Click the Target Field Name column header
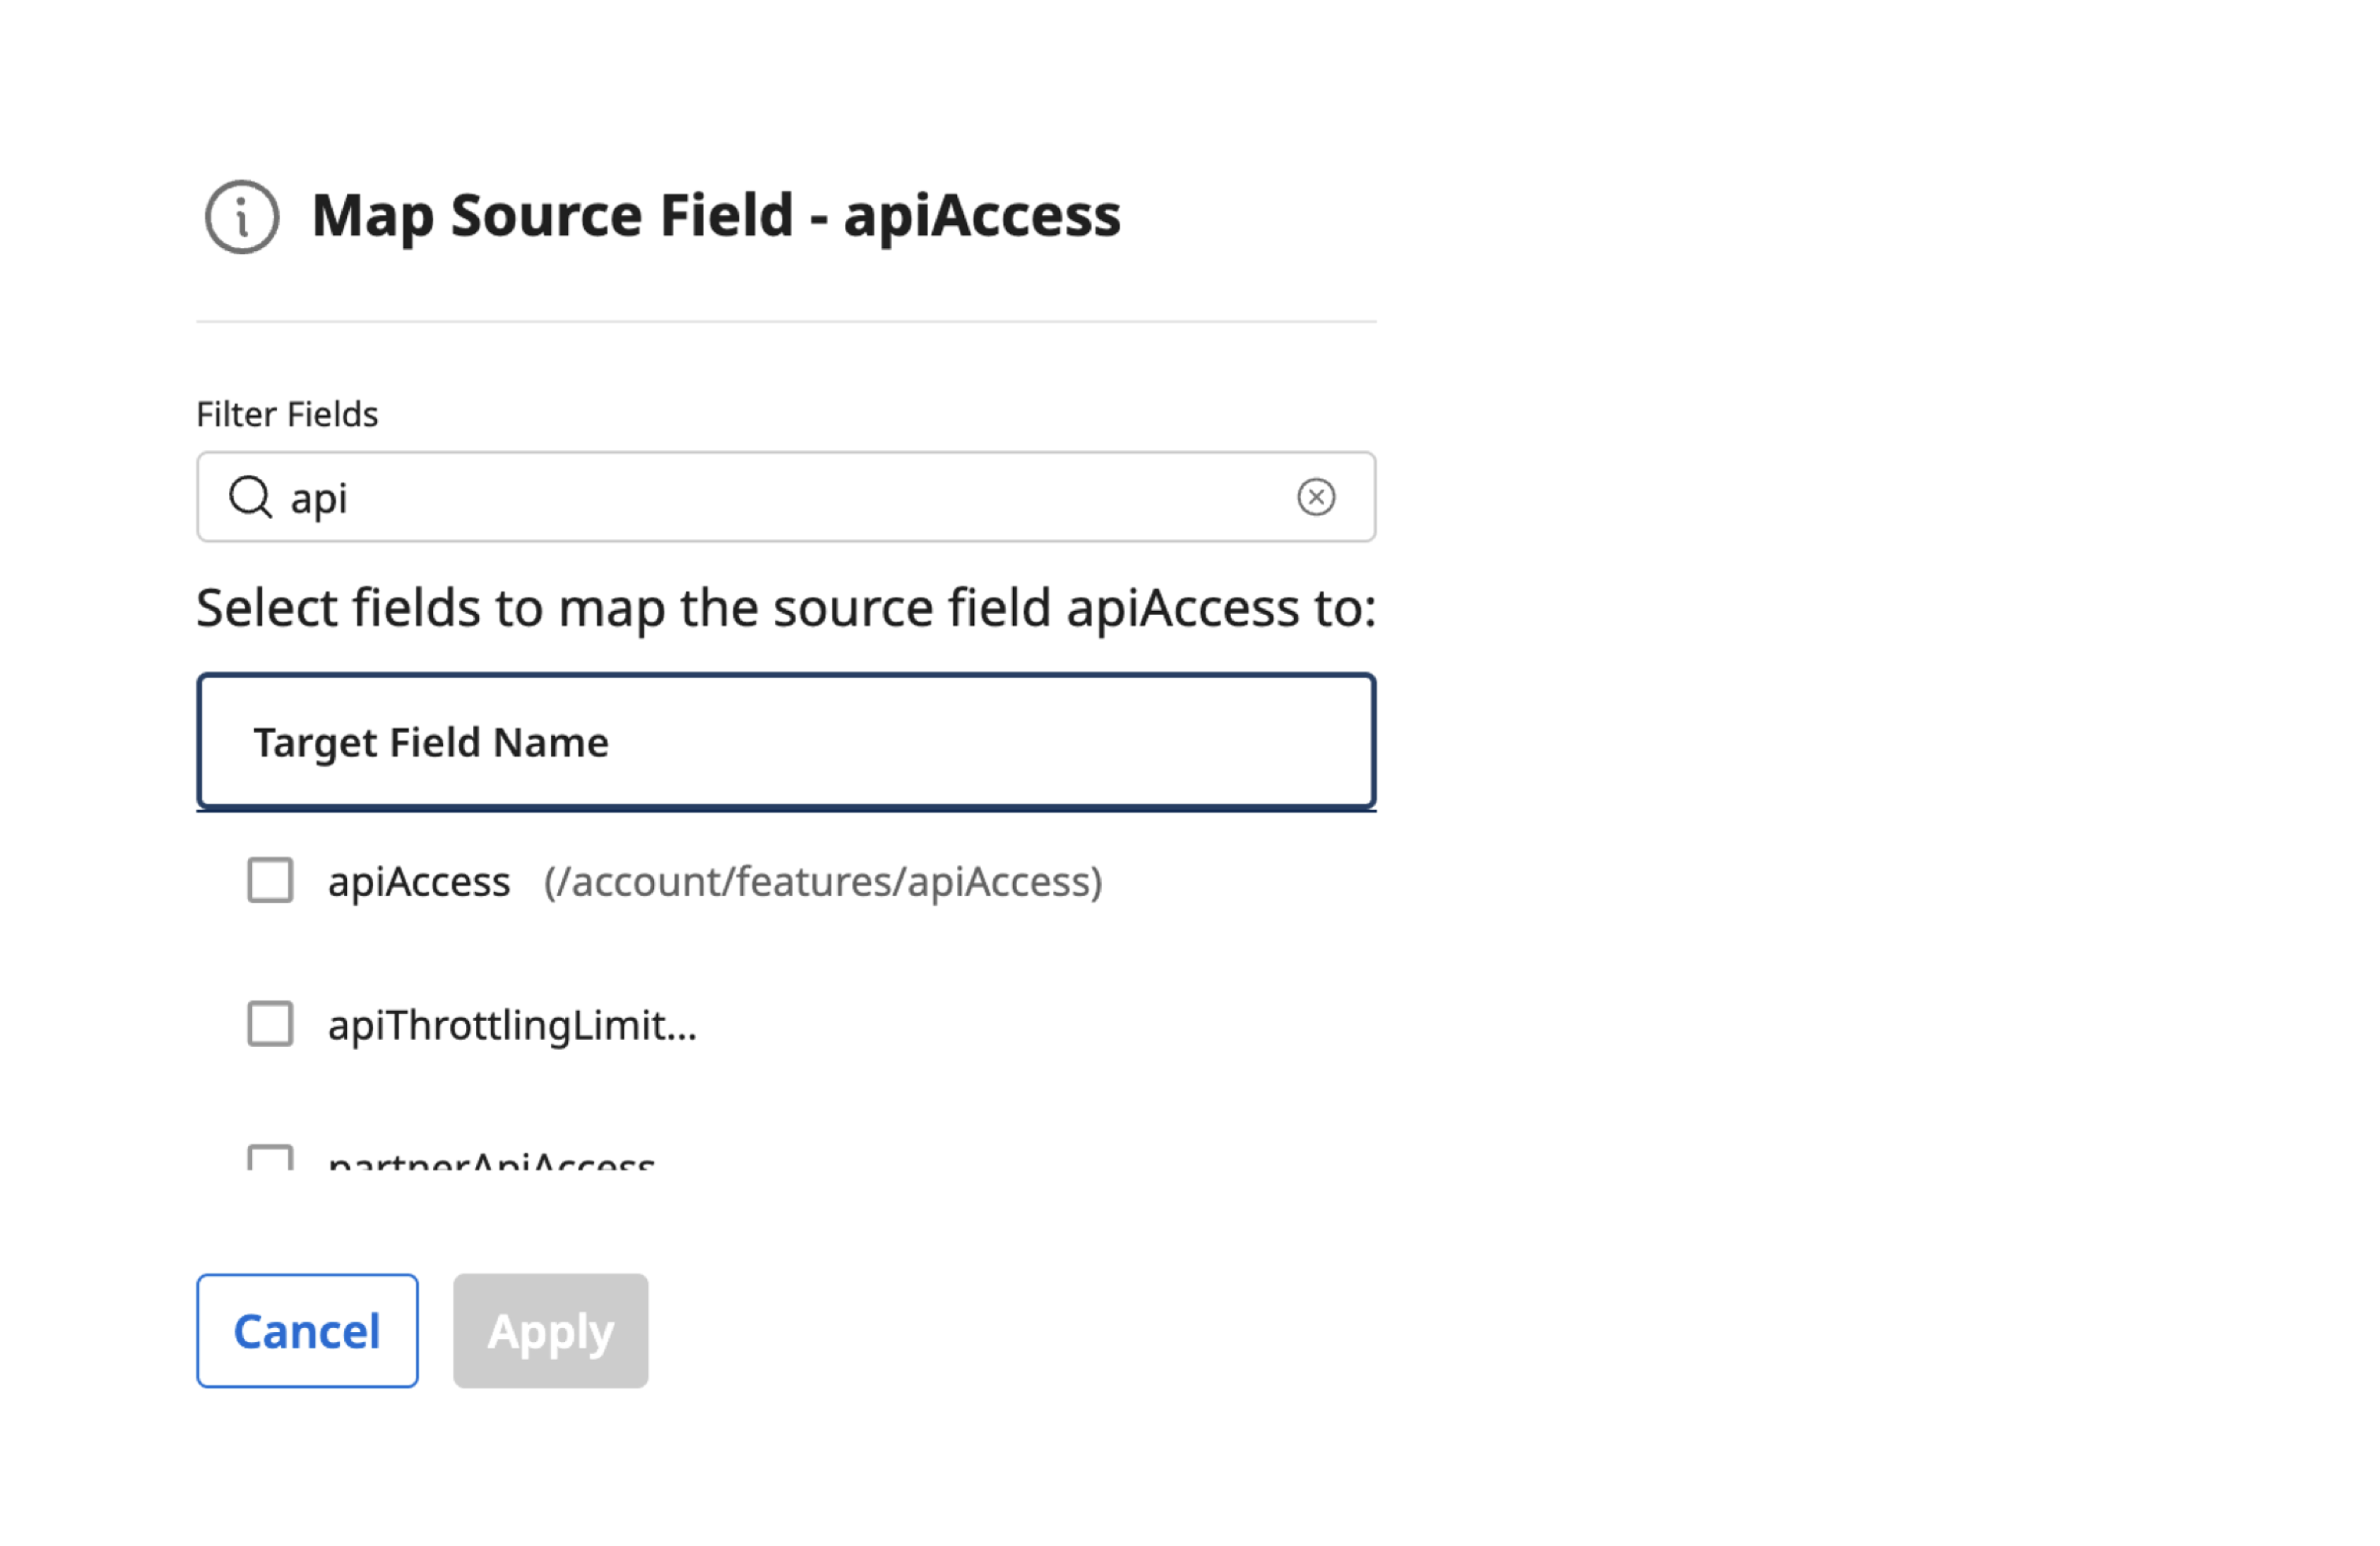This screenshot has width=2380, height=1546. (x=430, y=742)
